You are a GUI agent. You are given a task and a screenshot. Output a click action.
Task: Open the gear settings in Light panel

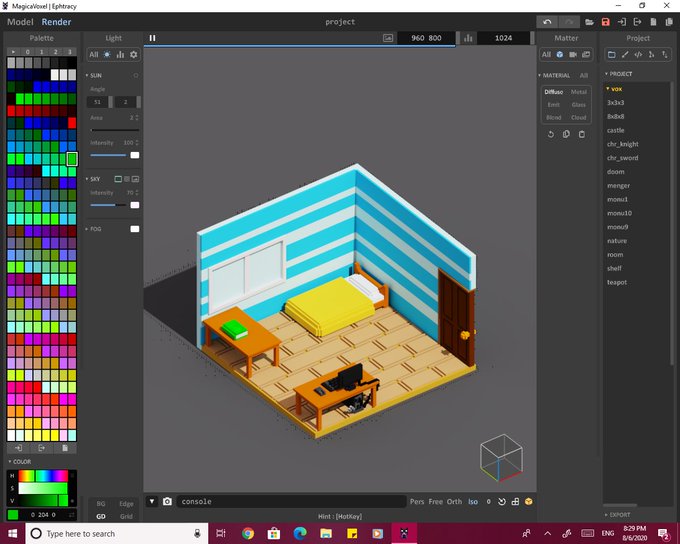point(133,55)
